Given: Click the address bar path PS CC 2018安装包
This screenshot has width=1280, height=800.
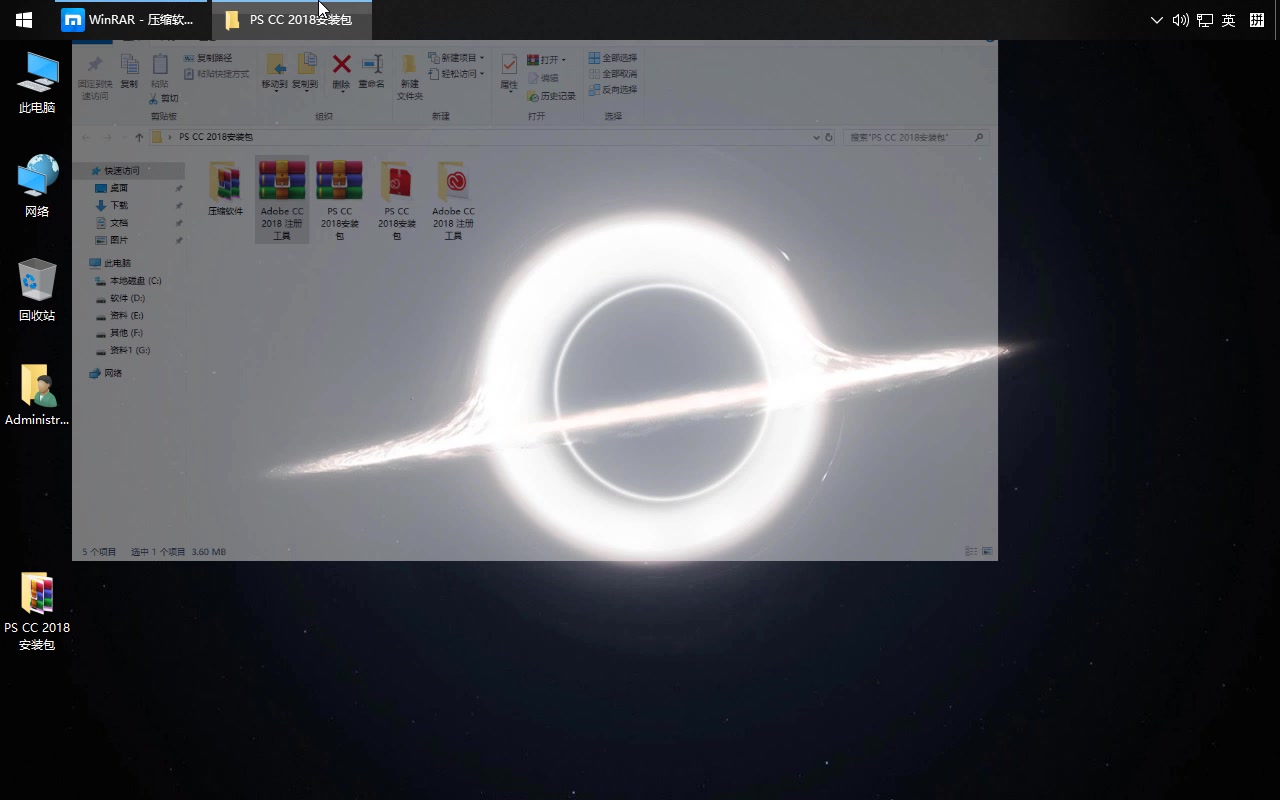Looking at the screenshot, I should click(x=216, y=137).
